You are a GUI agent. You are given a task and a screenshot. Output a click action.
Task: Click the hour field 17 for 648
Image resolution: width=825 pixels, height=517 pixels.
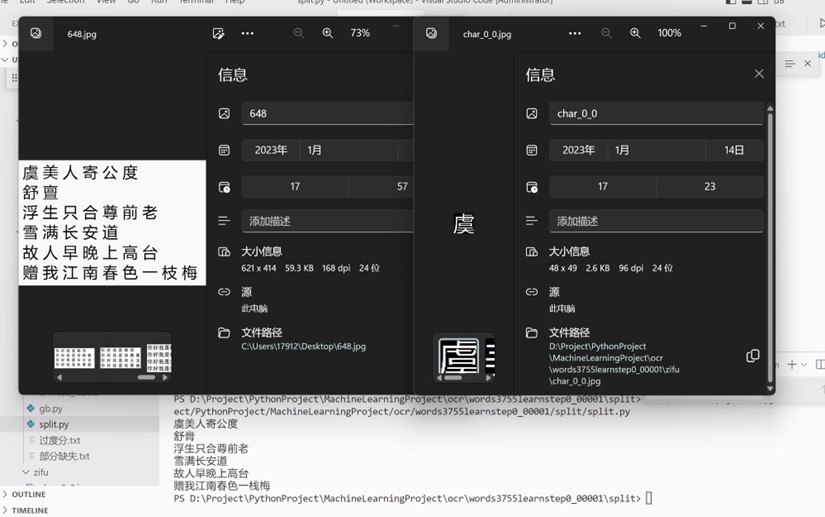pyautogui.click(x=295, y=187)
